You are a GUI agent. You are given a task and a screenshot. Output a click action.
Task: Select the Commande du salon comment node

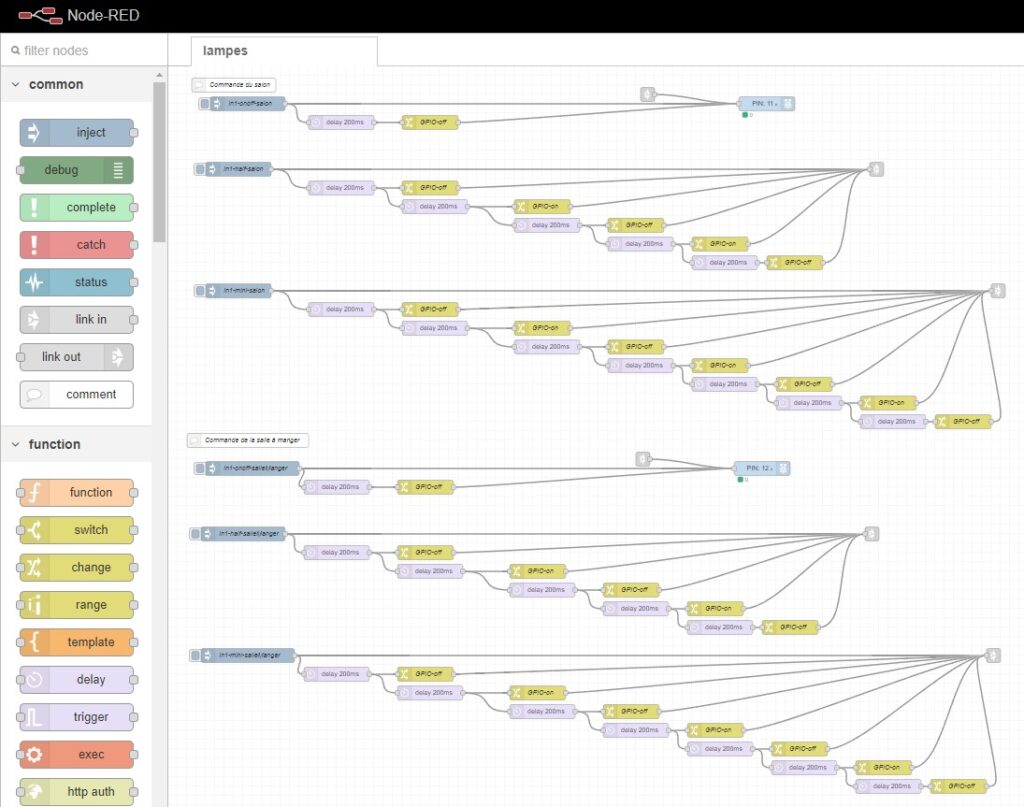(x=234, y=85)
